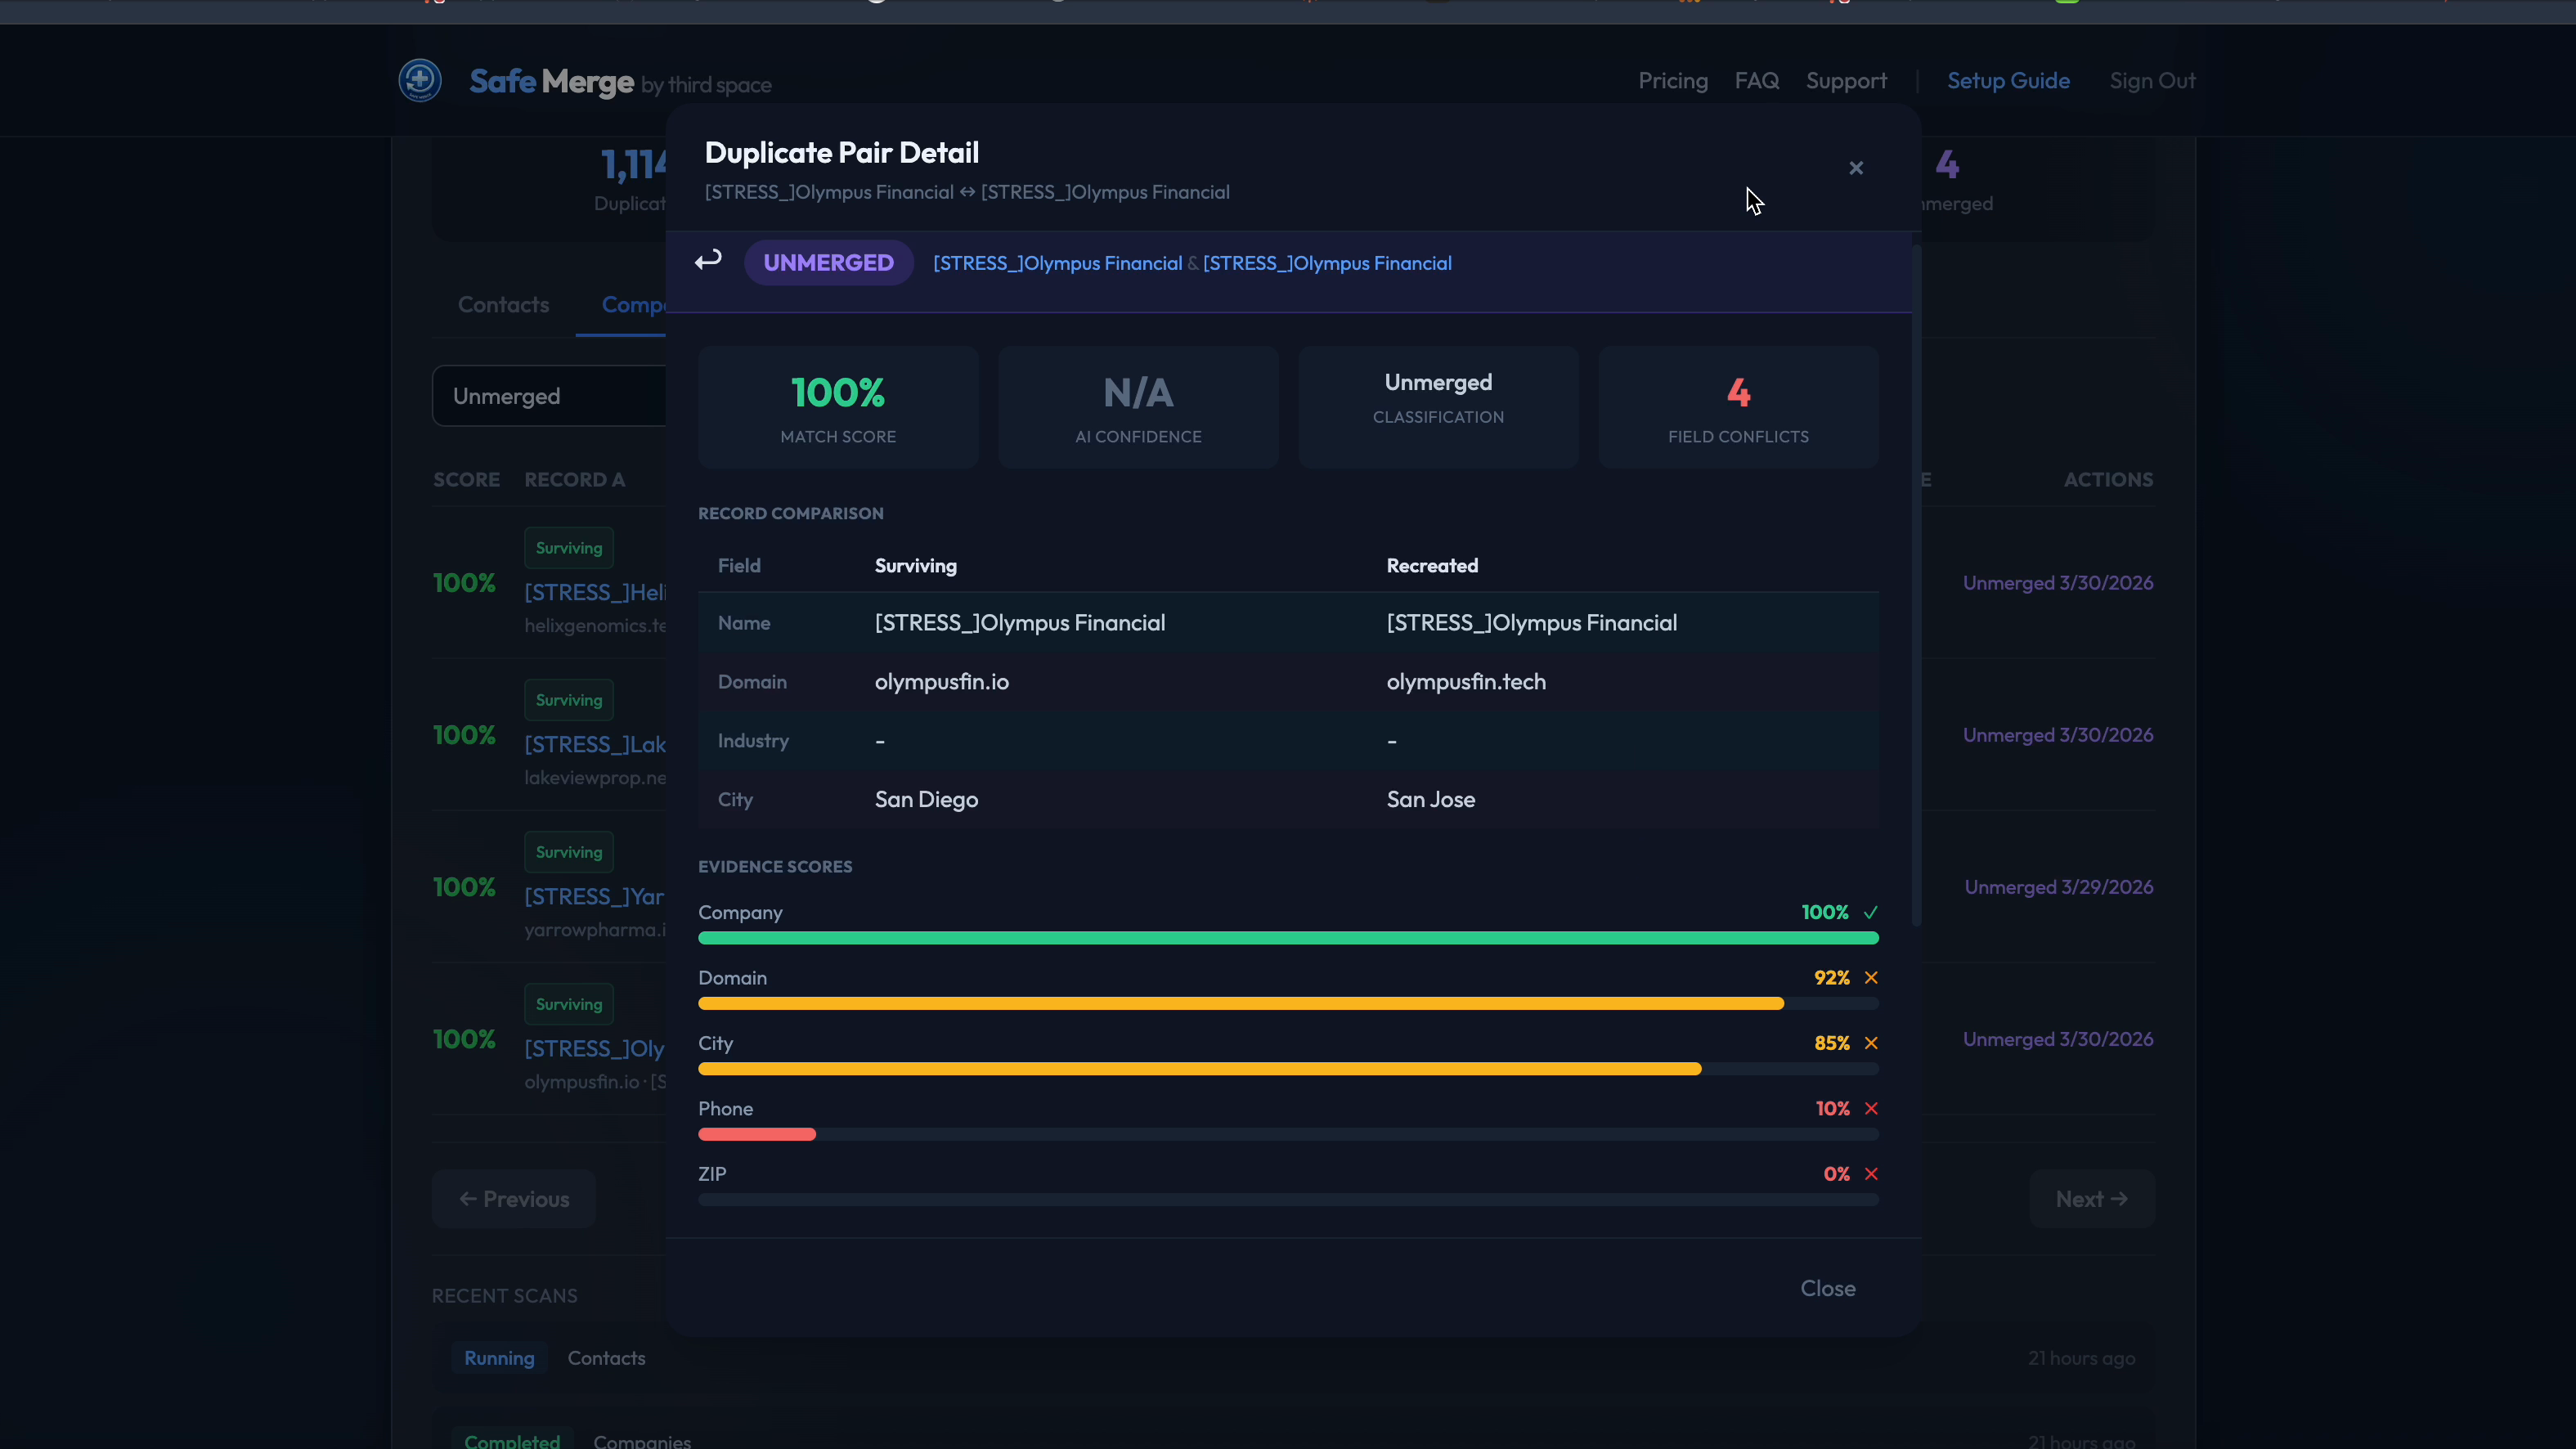Go to Next page of results

(x=2091, y=1199)
